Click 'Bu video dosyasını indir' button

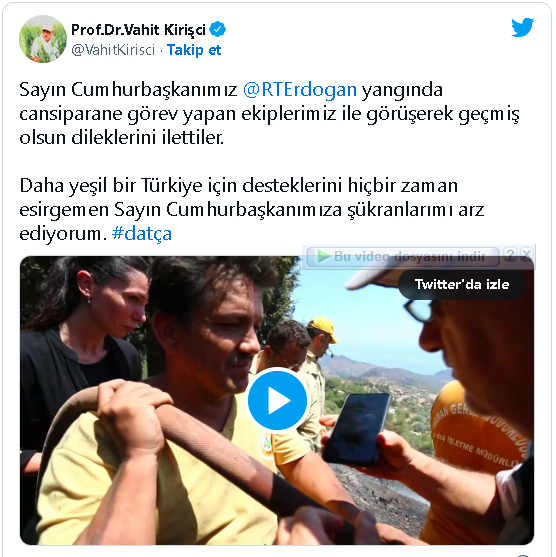pyautogui.click(x=403, y=256)
